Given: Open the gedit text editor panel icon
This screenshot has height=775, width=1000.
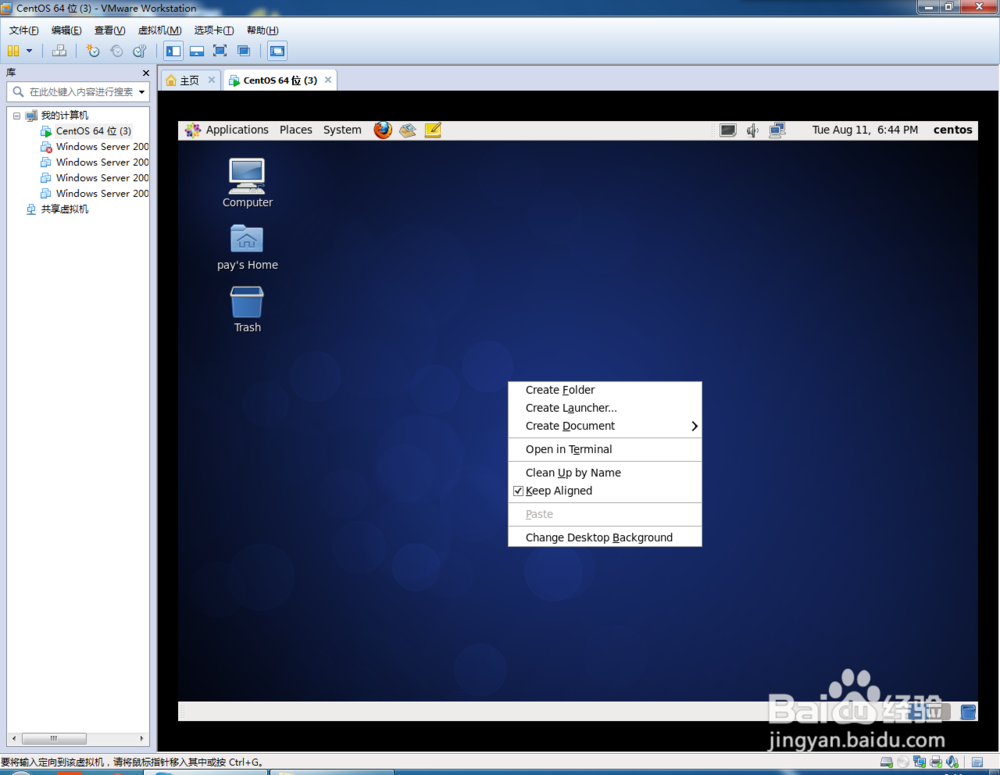Looking at the screenshot, I should click(x=433, y=130).
